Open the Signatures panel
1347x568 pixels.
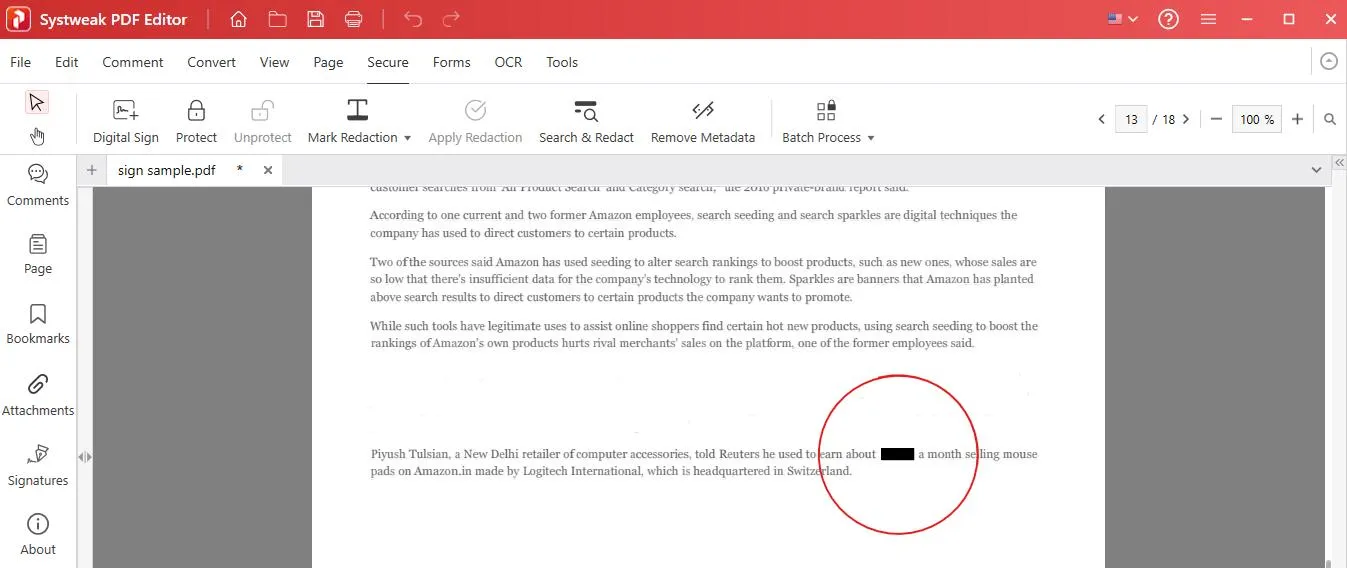38,464
